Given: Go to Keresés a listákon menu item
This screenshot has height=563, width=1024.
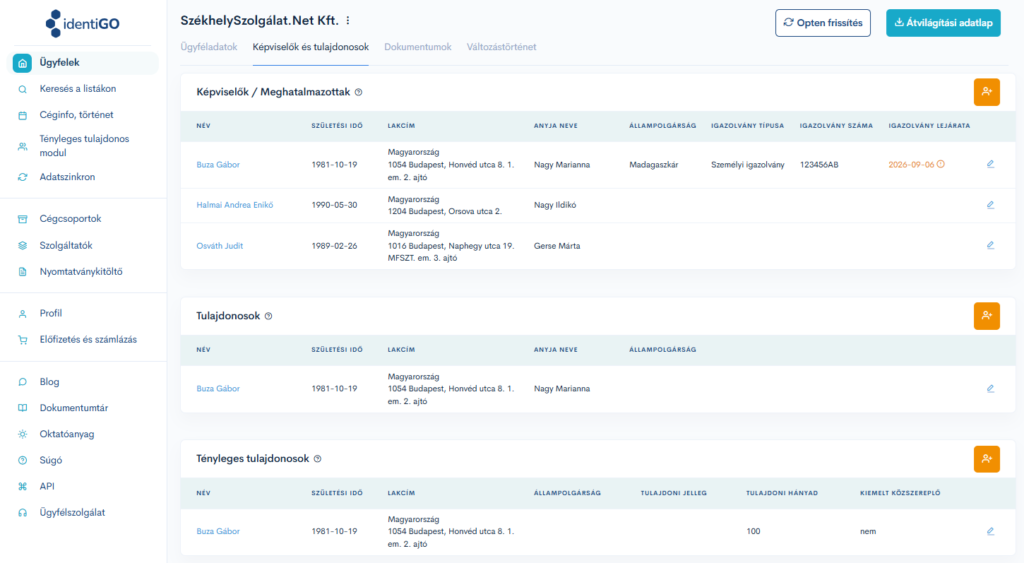Looking at the screenshot, I should 78,89.
